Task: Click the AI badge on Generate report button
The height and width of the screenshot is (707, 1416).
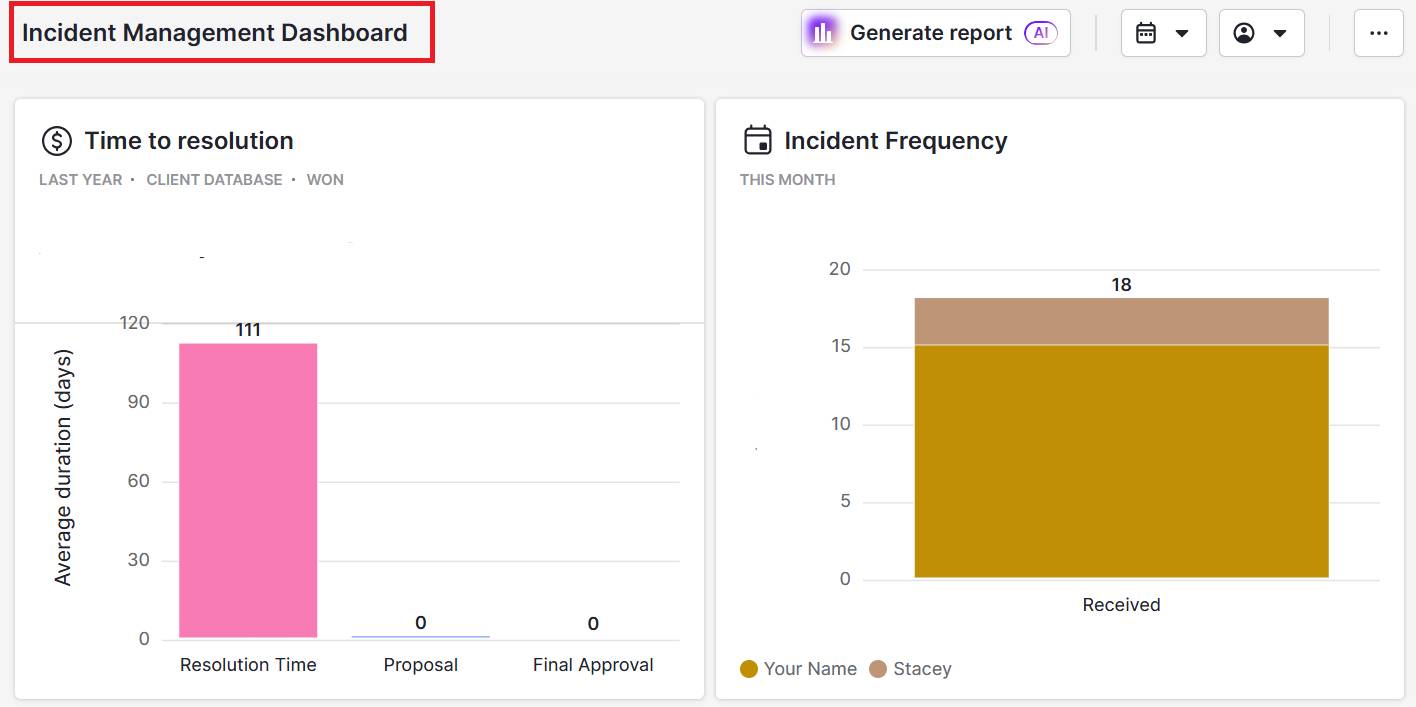Action: 1042,33
